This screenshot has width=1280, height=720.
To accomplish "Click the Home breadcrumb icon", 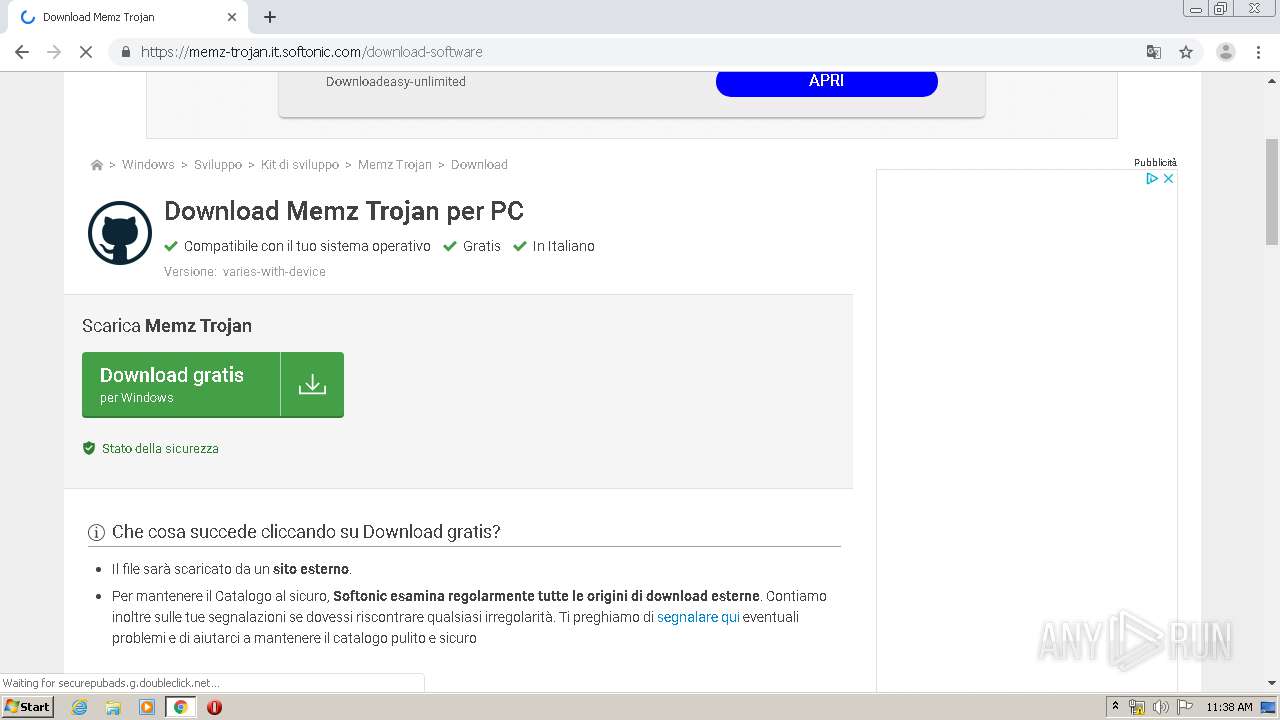I will click(x=97, y=165).
